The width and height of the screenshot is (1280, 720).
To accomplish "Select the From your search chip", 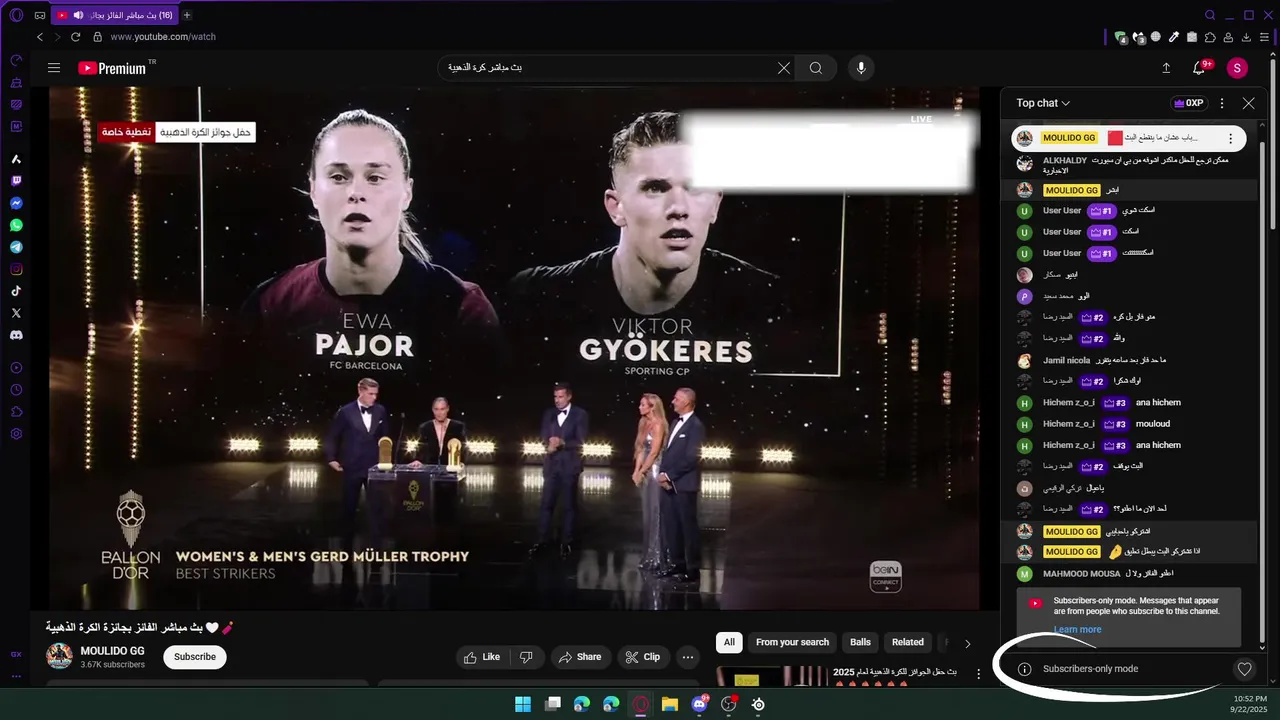I will tap(792, 642).
